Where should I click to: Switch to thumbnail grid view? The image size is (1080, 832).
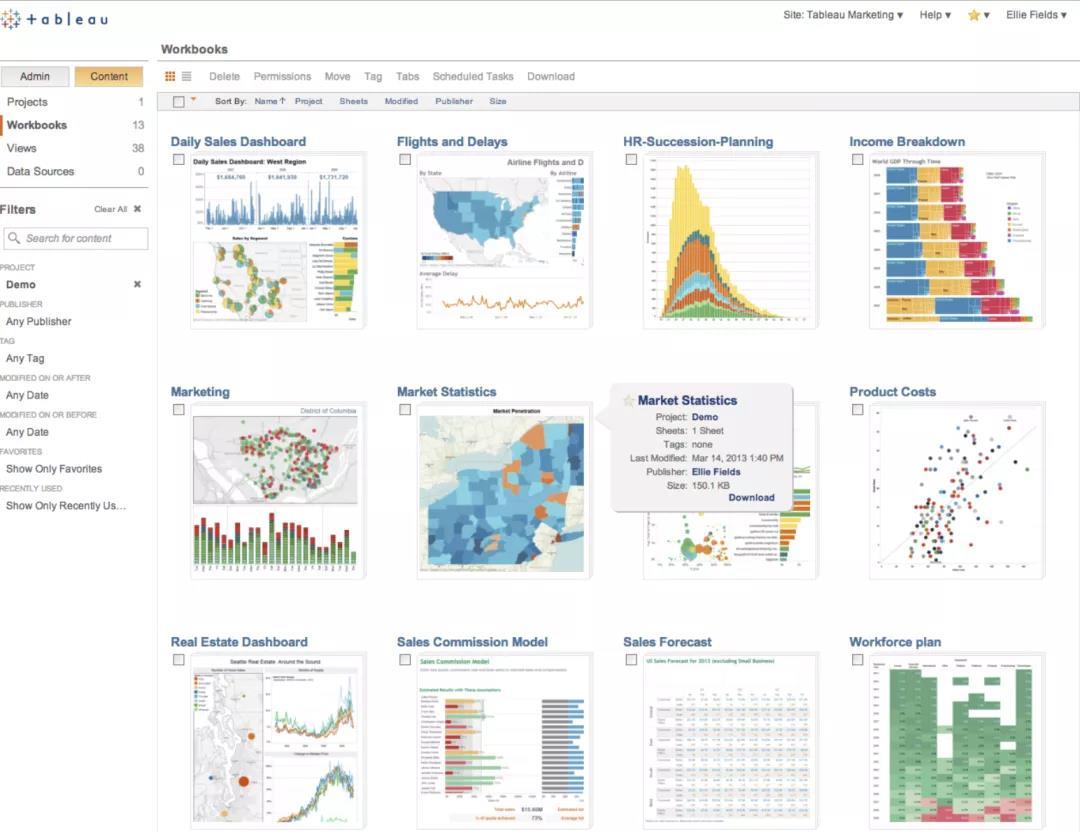tap(170, 76)
